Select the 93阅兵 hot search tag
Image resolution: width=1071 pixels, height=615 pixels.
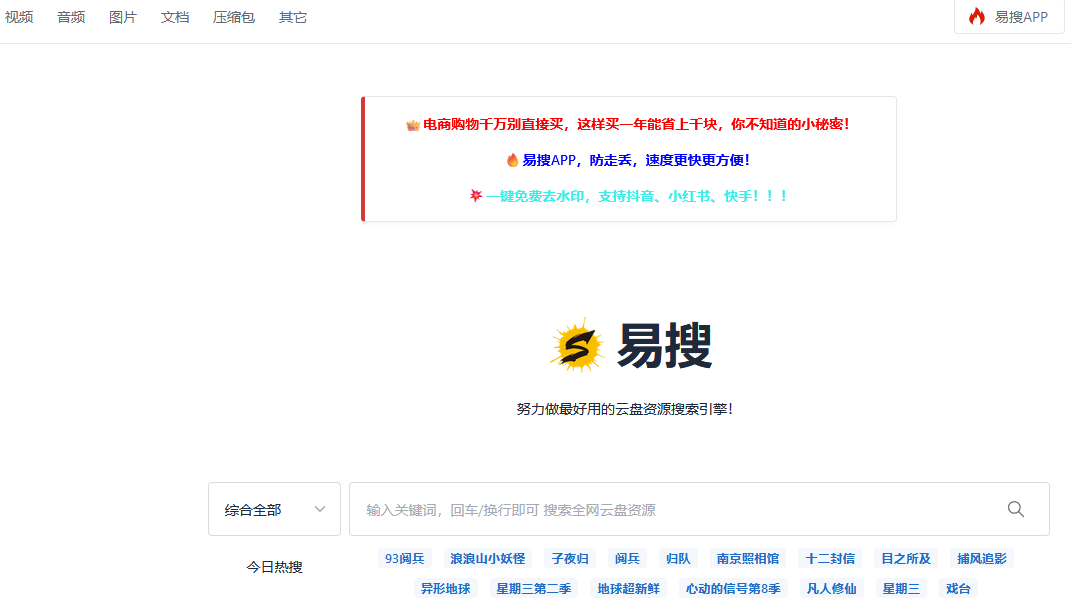pos(405,558)
